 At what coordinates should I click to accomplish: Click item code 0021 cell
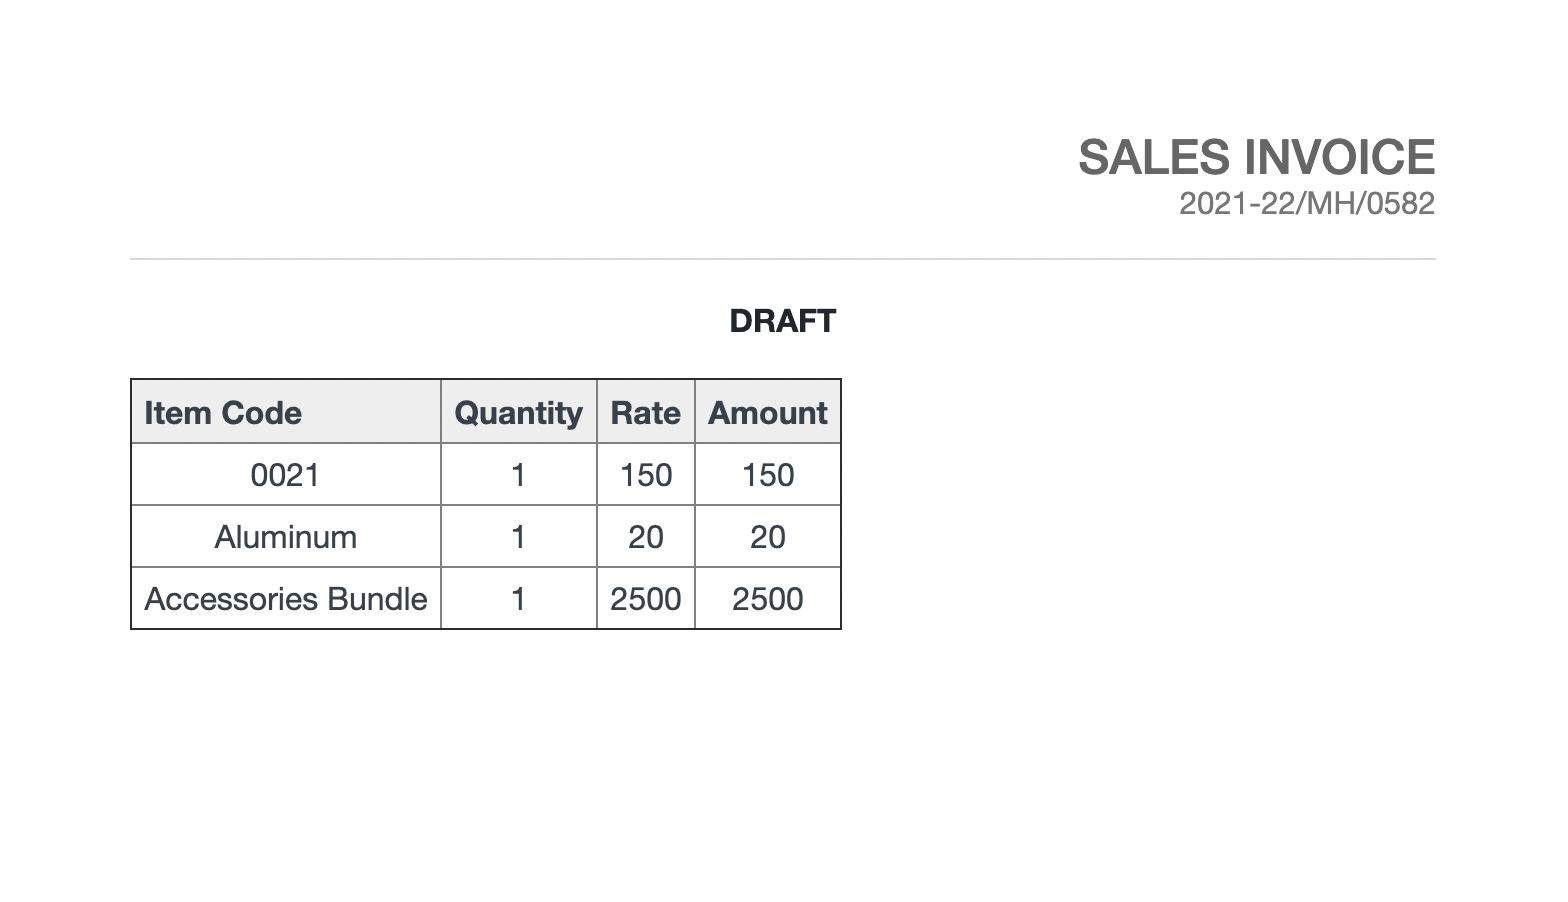point(285,475)
